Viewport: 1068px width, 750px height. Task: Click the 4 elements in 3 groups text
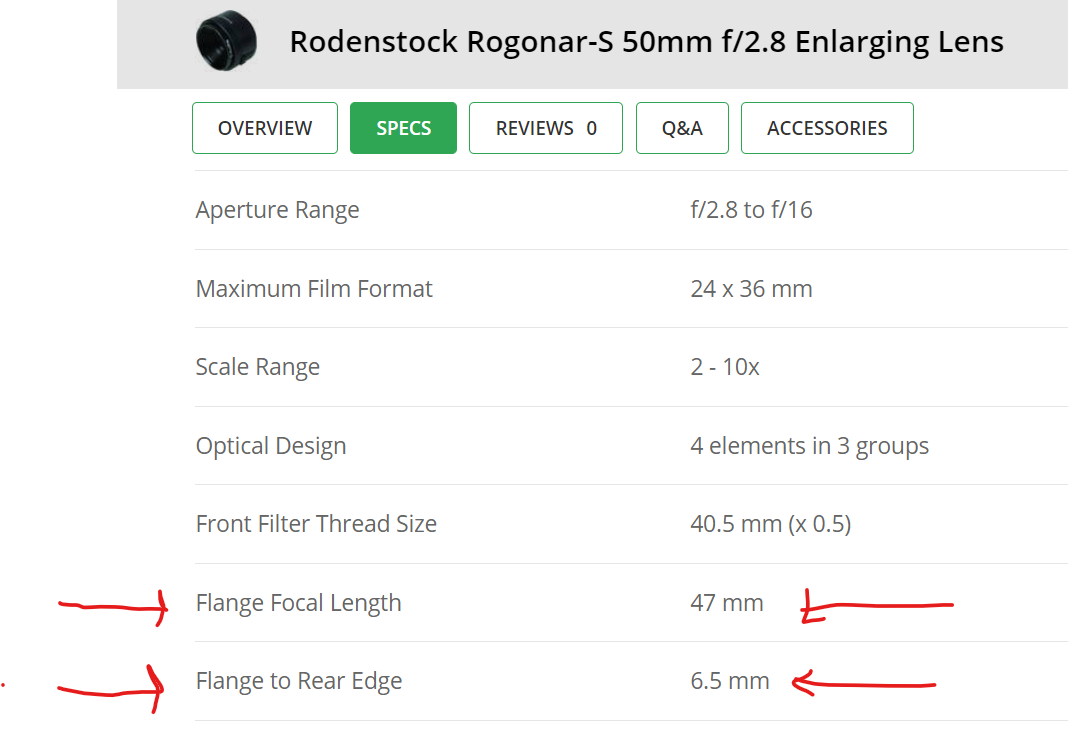[x=809, y=446]
